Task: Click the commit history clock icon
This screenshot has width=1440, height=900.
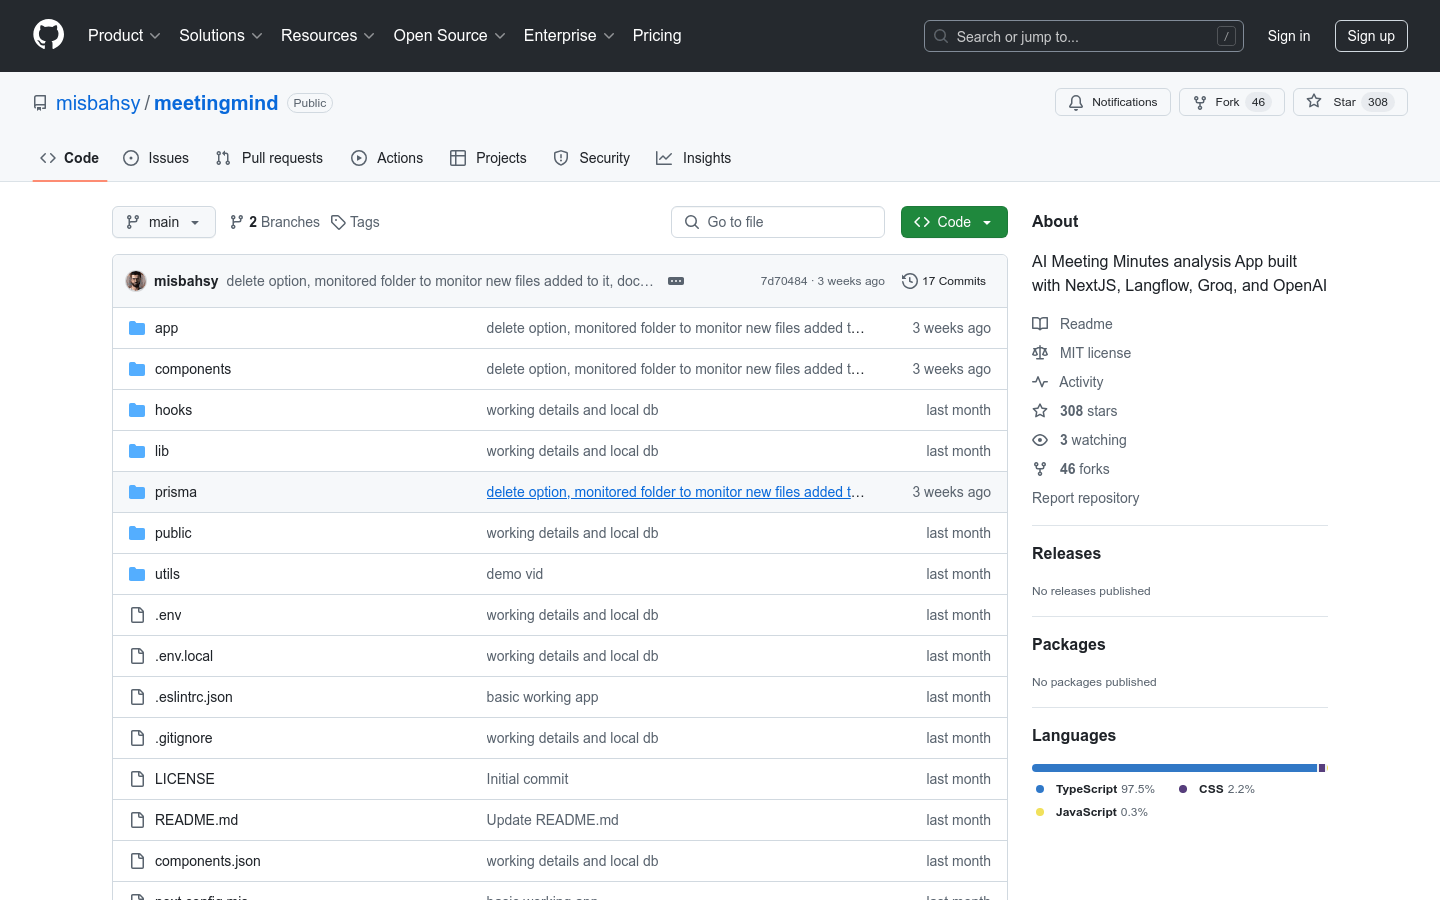Action: 909,281
